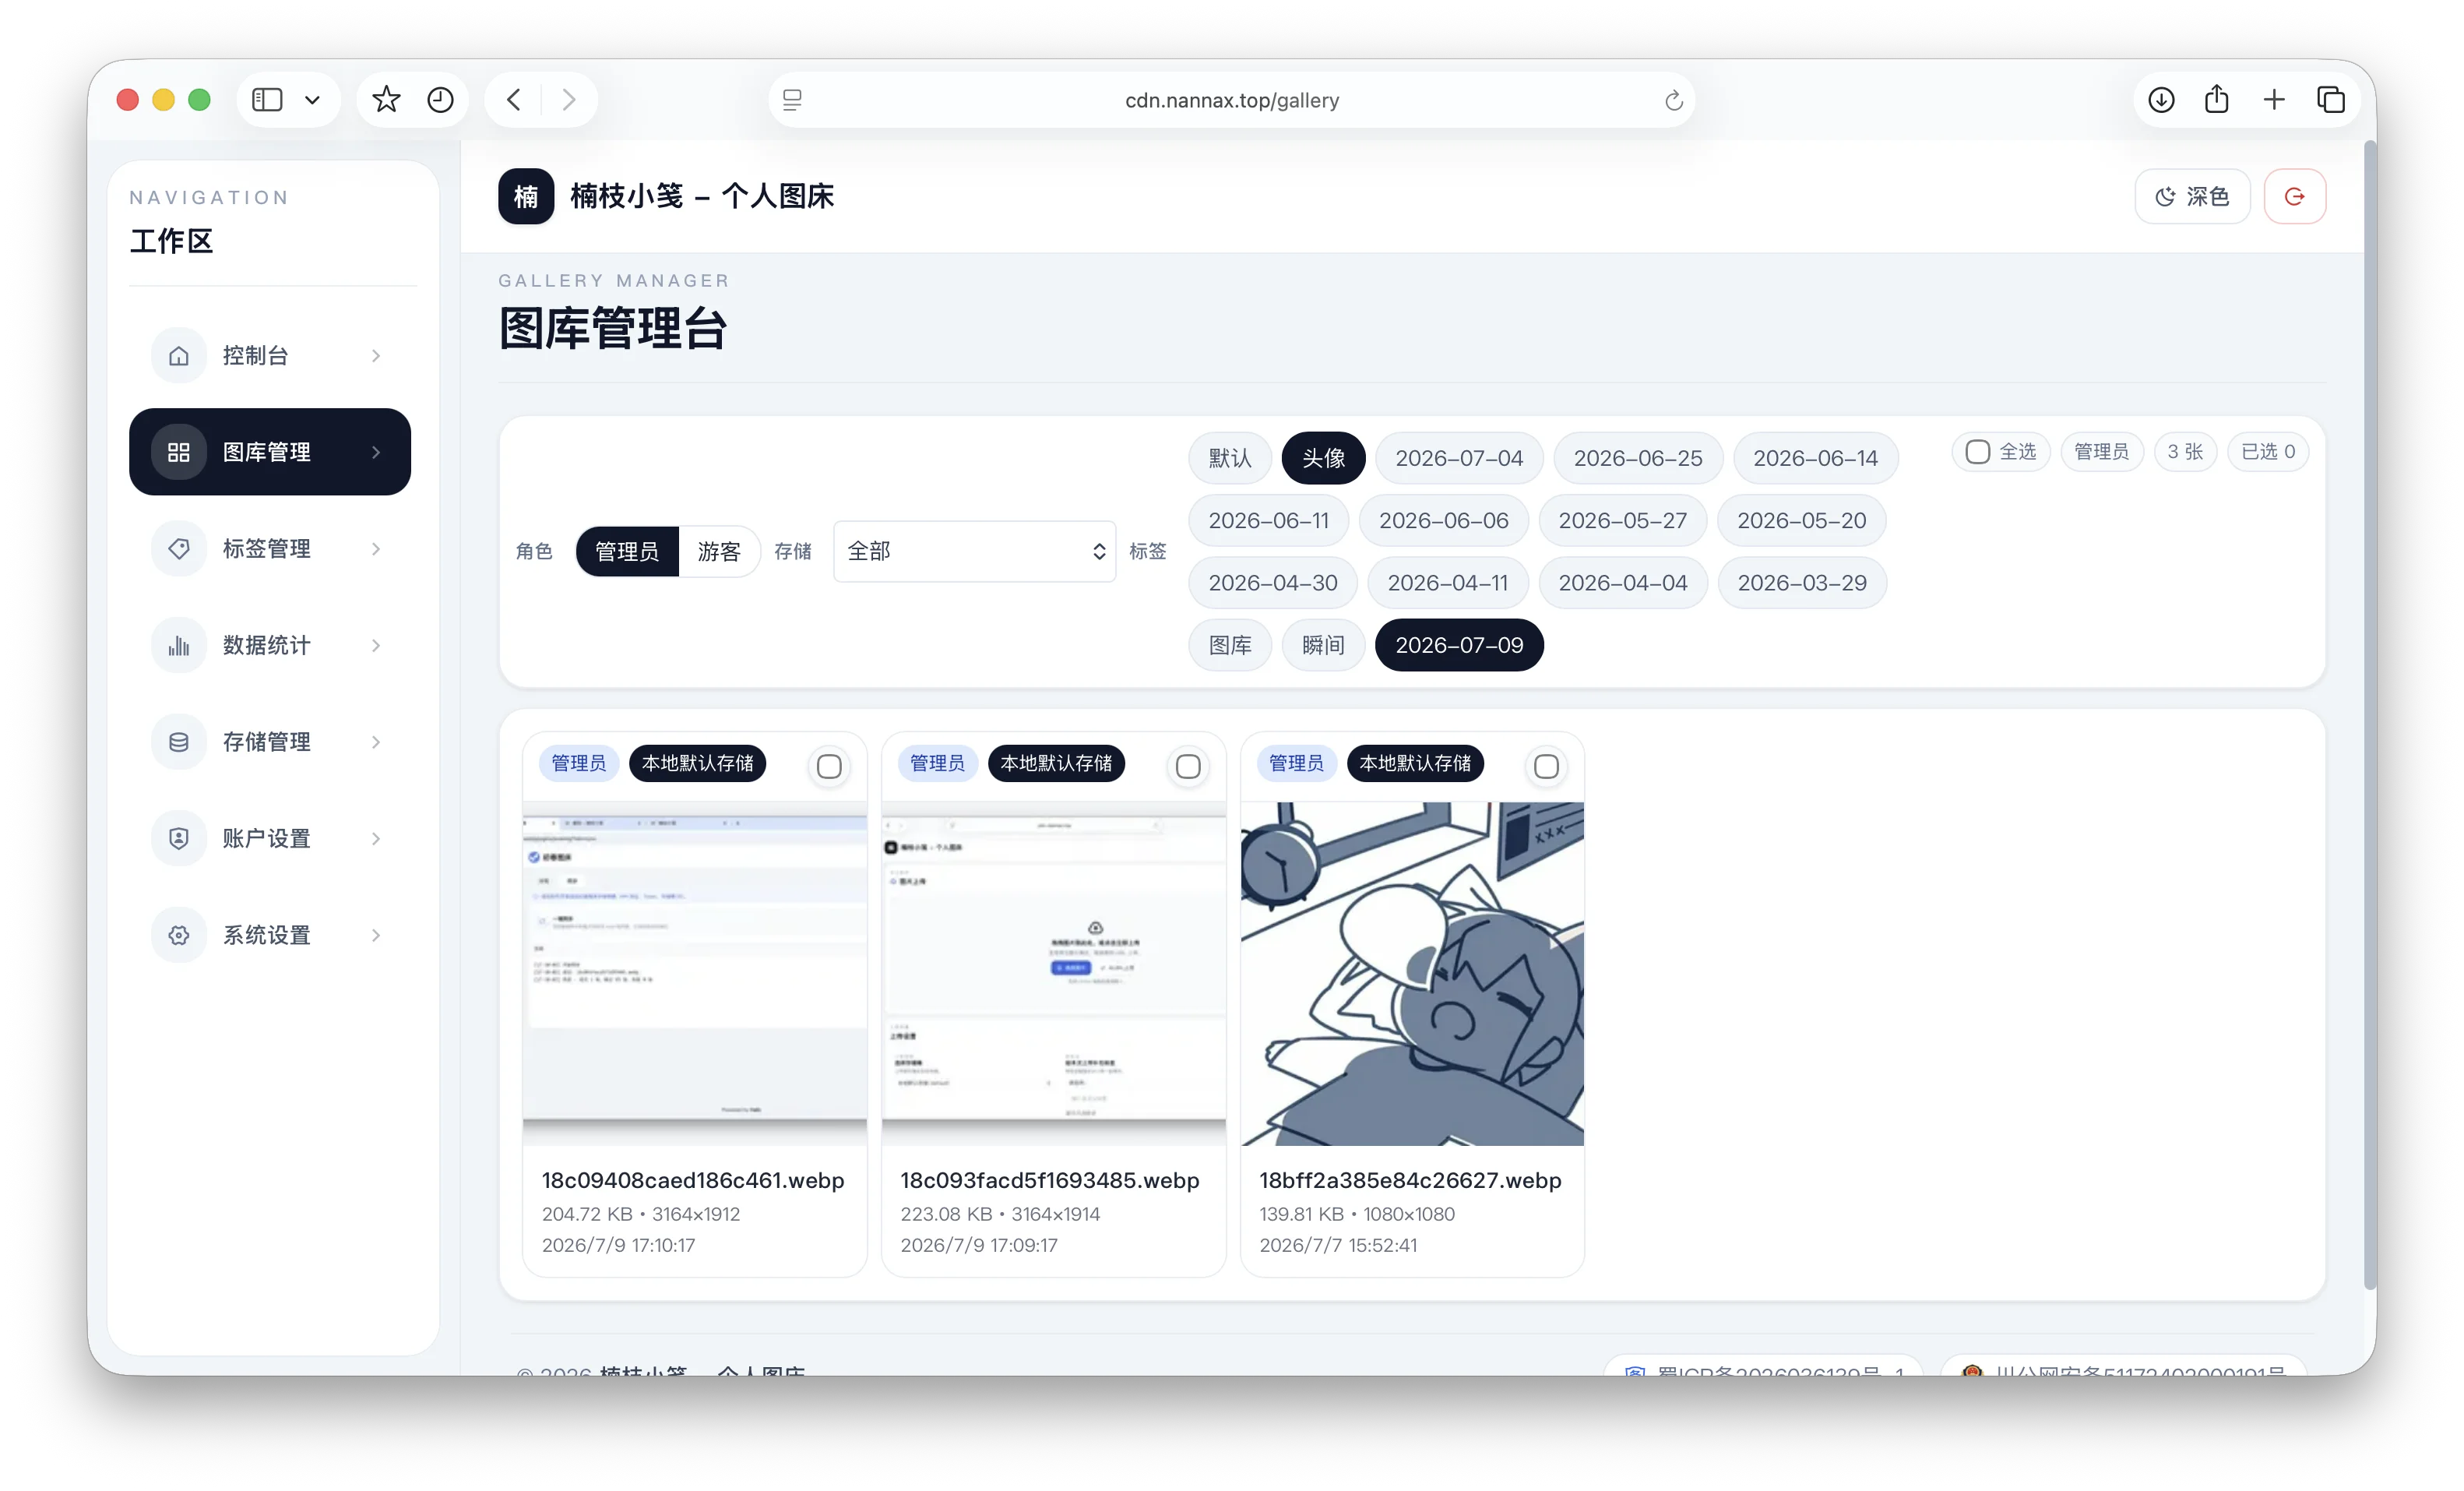Open the 存储 全部 dropdown
Viewport: 2464px width, 1491px height.
click(974, 551)
